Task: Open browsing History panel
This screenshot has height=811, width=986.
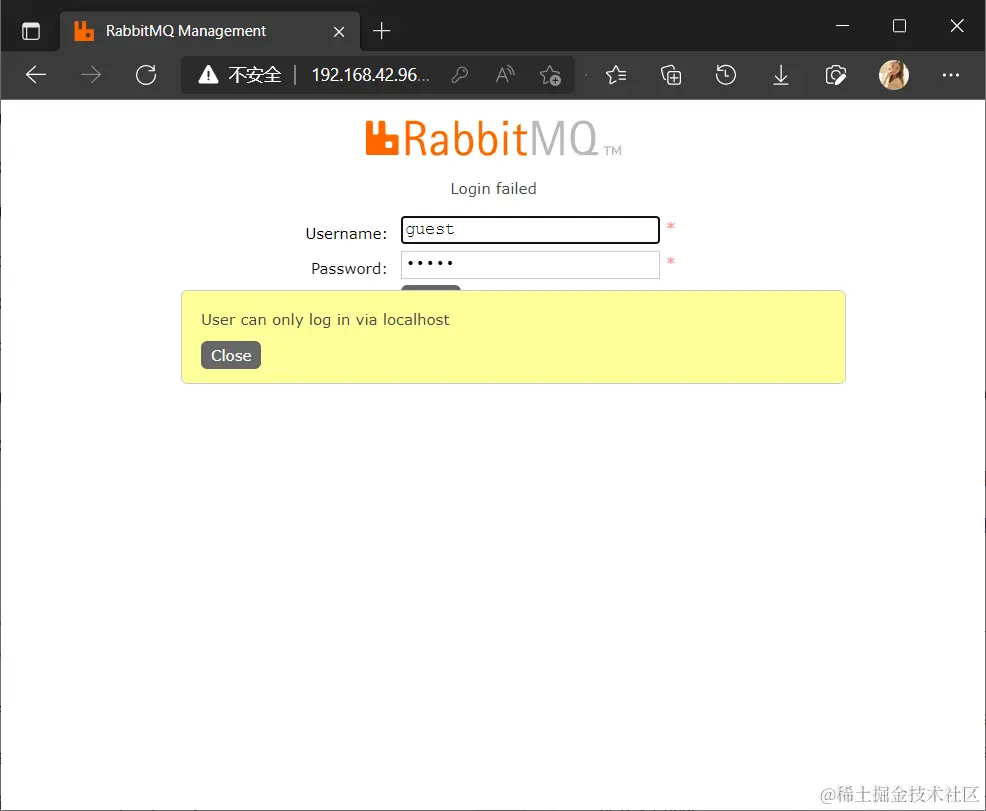Action: tap(726, 75)
